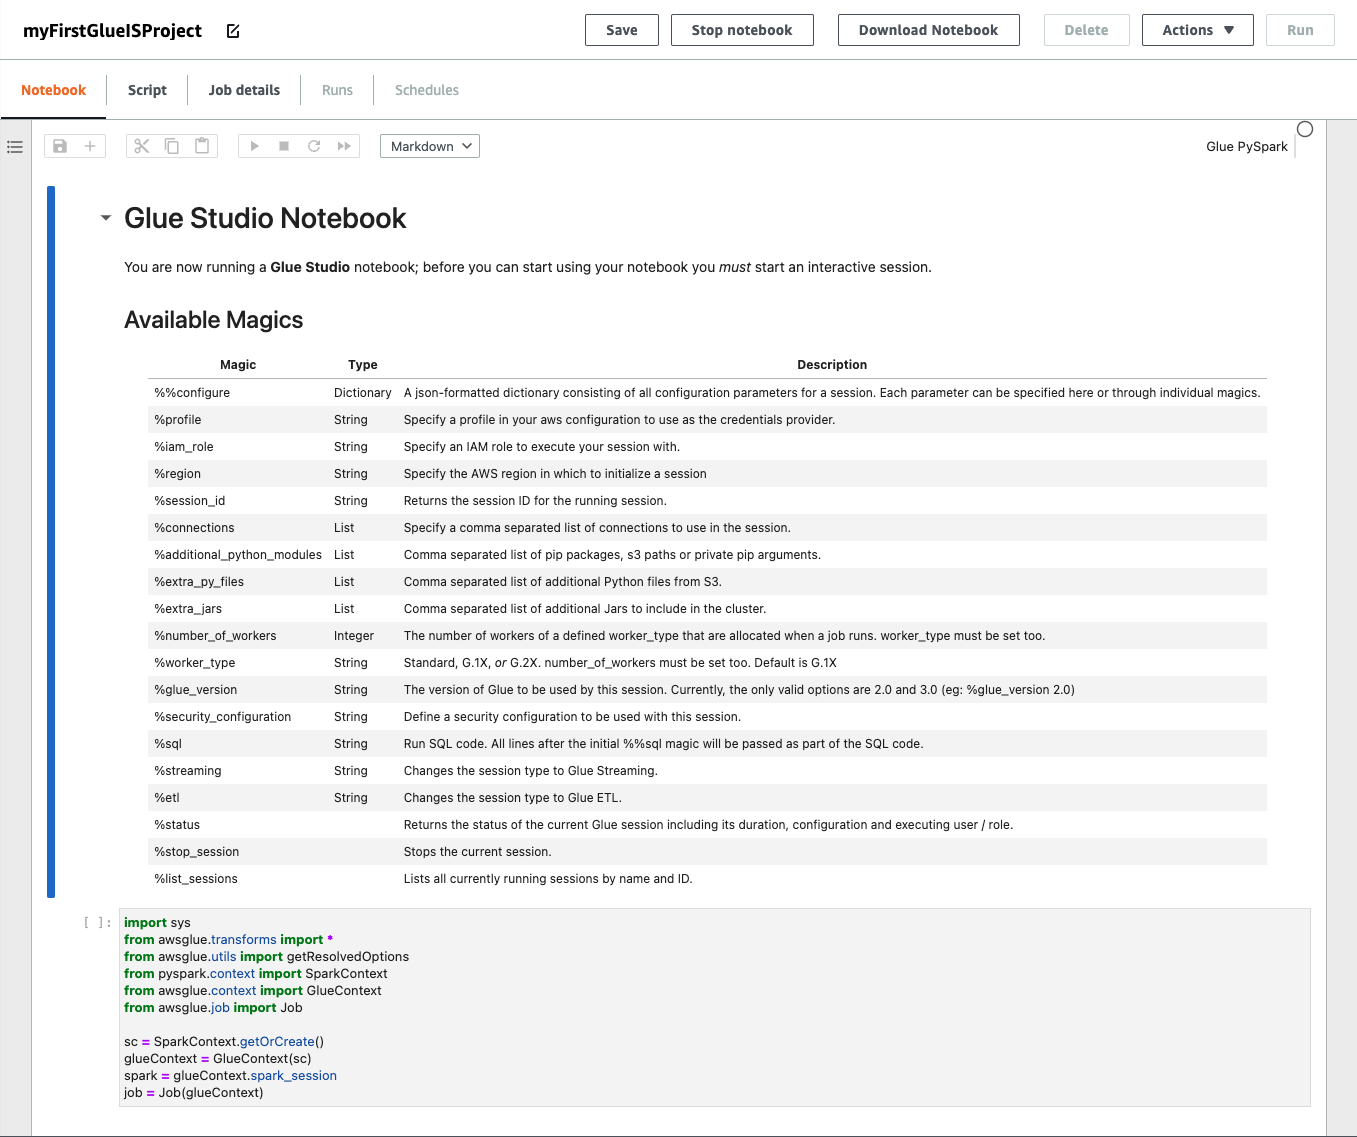Screen dimensions: 1357x1137
Task: Click the Available Magics heading
Action: click(x=214, y=320)
